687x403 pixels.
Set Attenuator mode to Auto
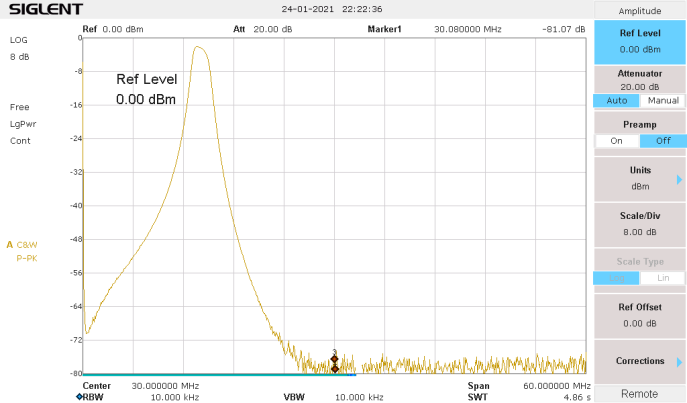615,101
